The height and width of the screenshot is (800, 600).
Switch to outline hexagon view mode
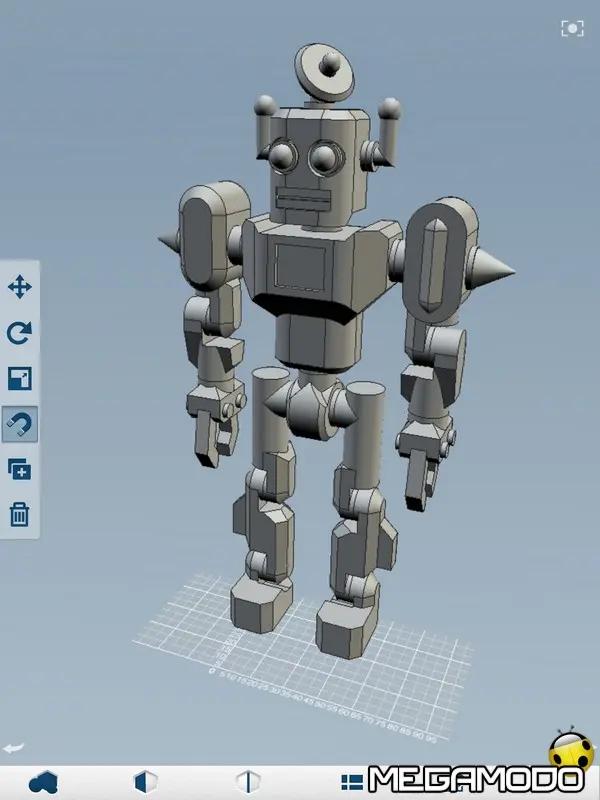coord(248,782)
